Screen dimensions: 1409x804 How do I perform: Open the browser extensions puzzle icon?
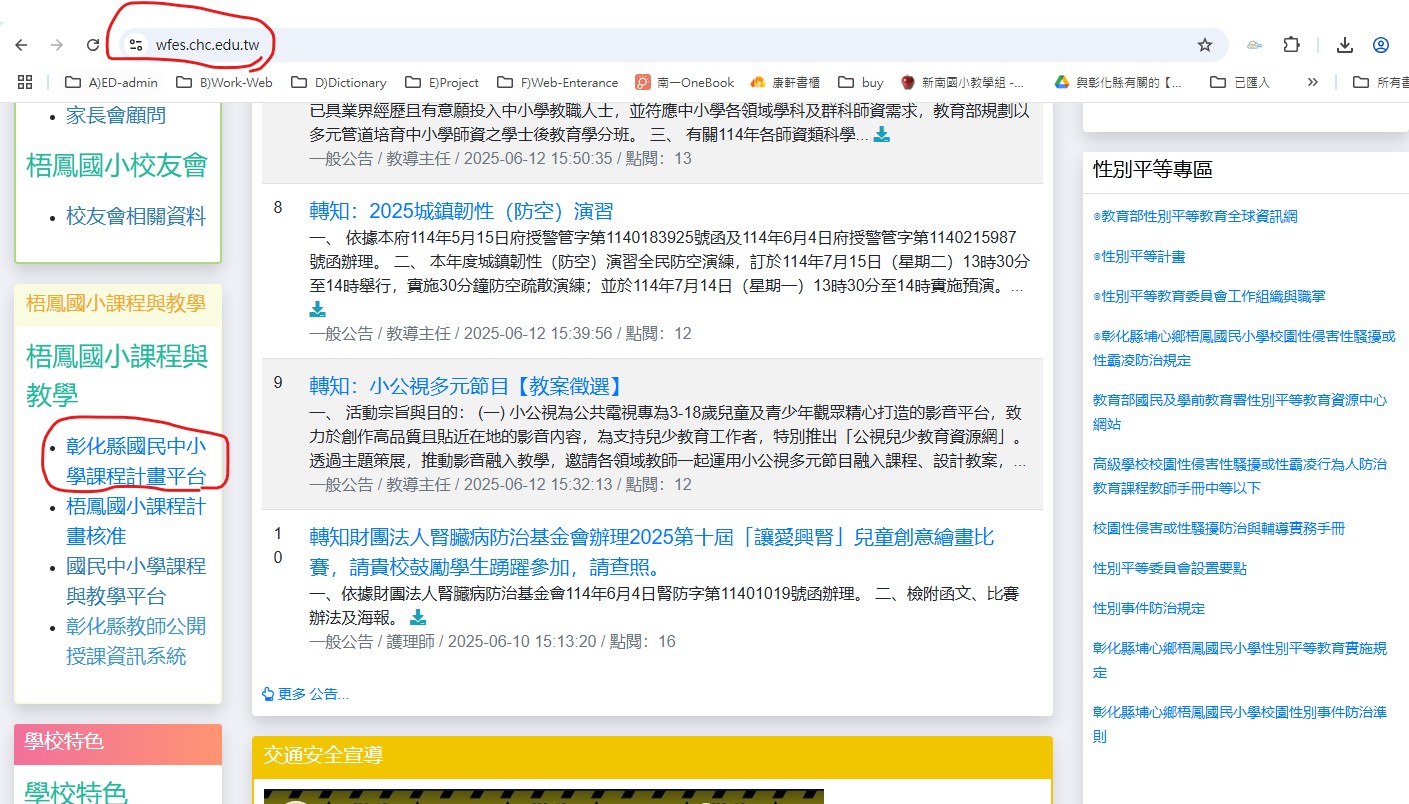pos(1291,45)
